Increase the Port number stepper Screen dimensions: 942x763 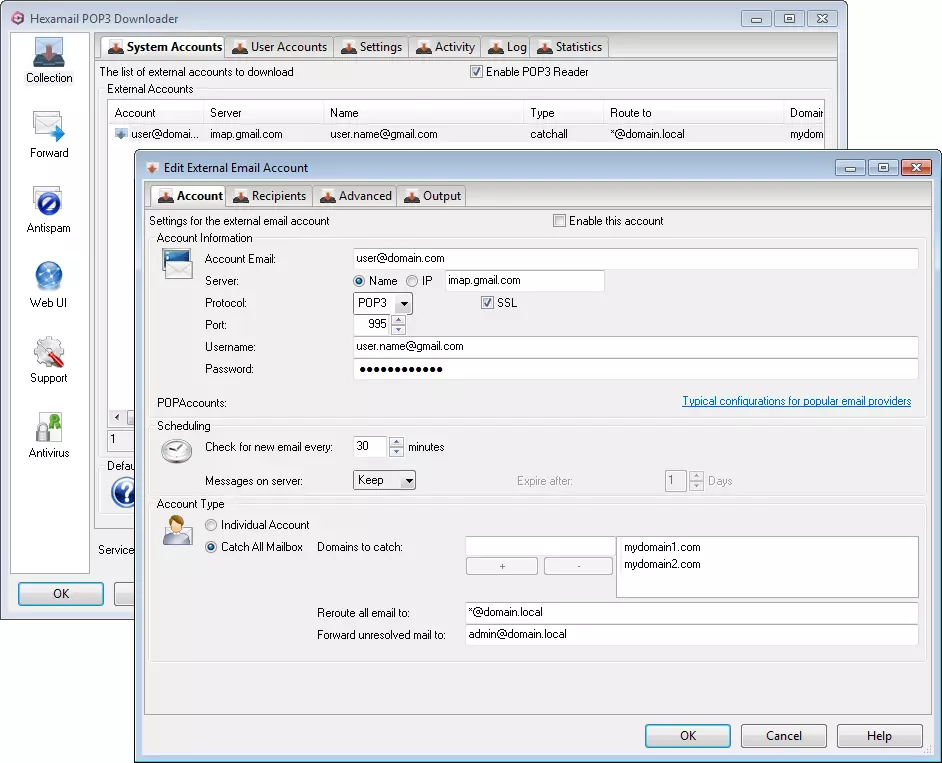(x=399, y=320)
